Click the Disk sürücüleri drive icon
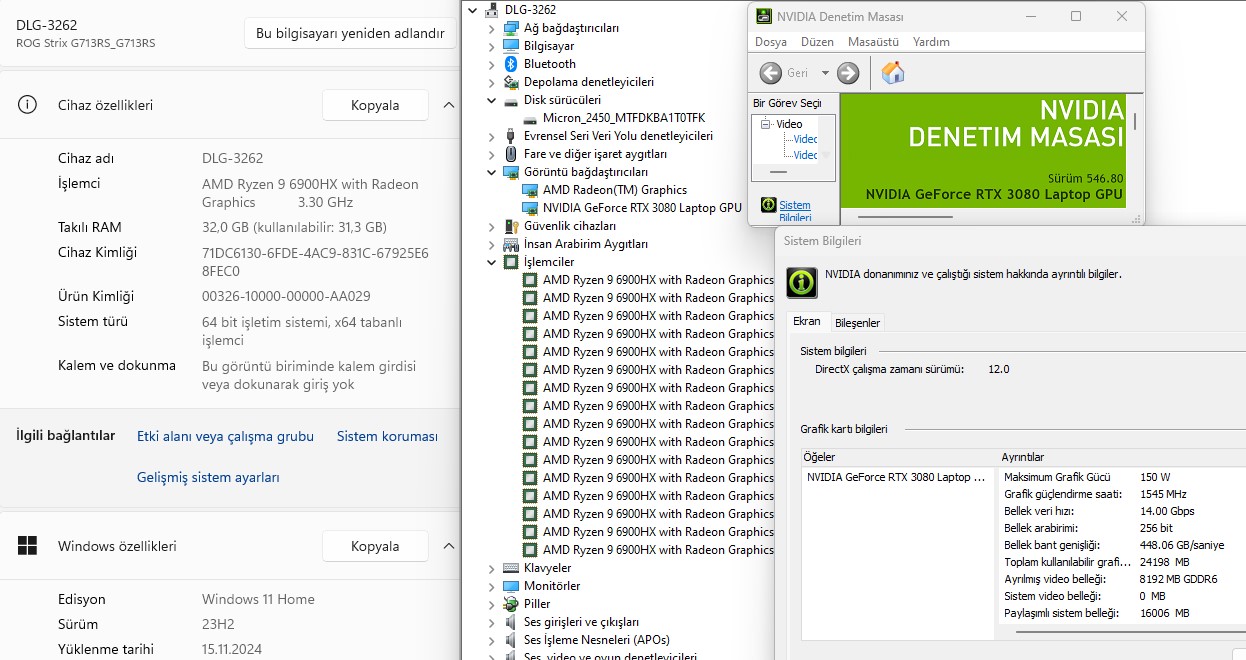Image resolution: width=1246 pixels, height=660 pixels. [511, 100]
